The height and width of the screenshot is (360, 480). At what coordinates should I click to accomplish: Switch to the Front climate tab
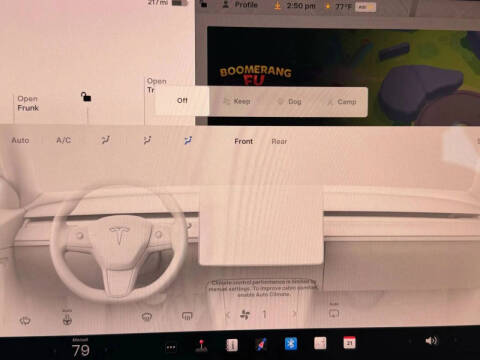point(243,141)
